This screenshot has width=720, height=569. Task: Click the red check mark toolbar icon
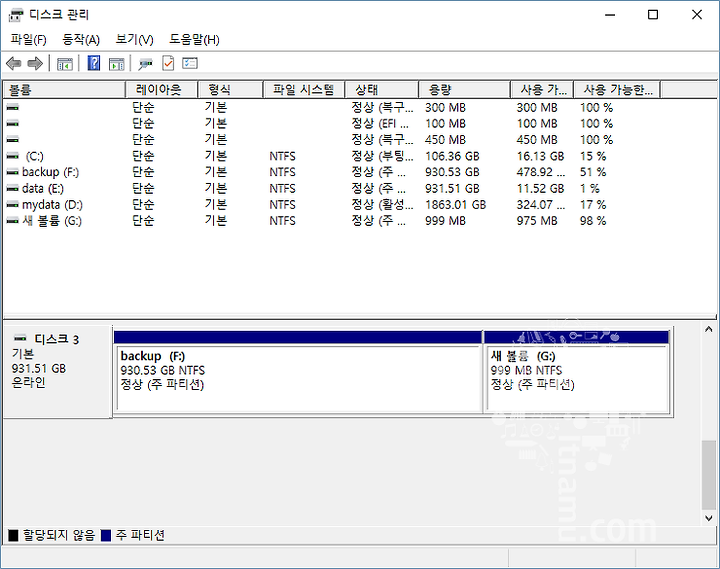click(x=168, y=63)
